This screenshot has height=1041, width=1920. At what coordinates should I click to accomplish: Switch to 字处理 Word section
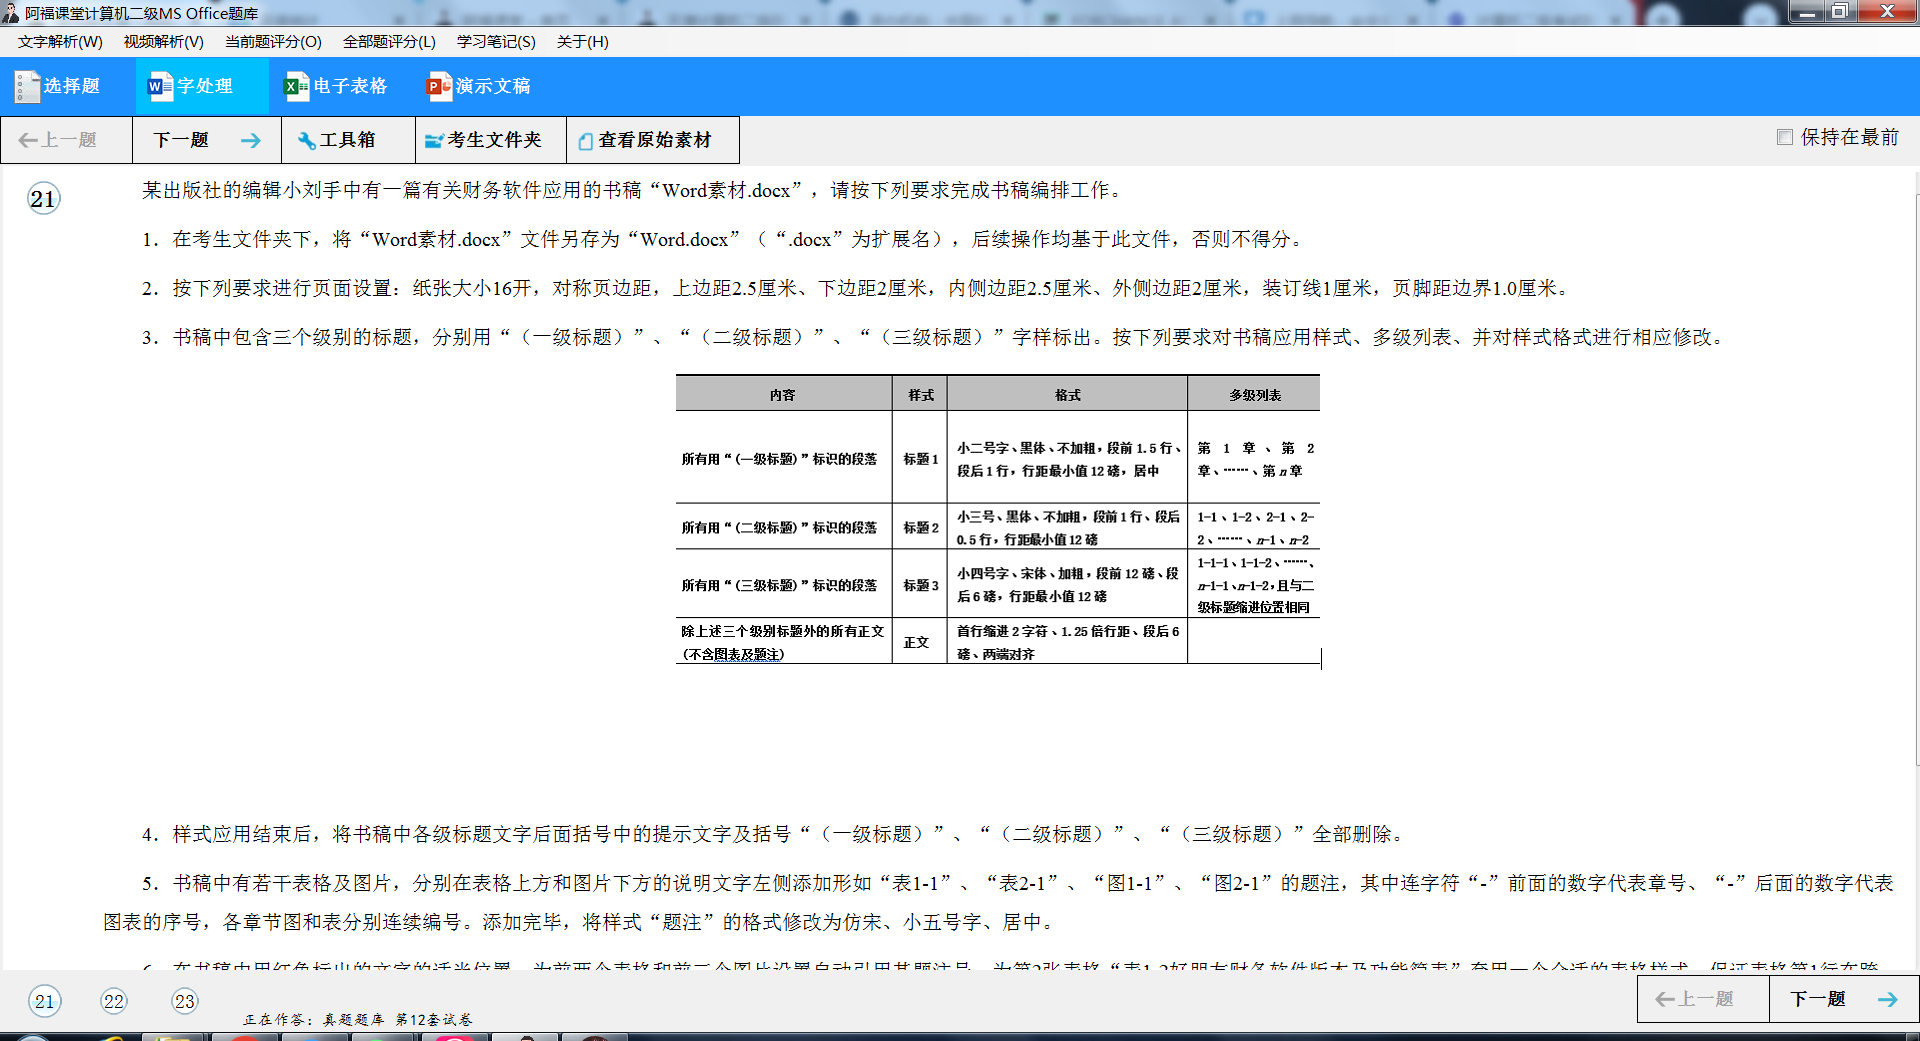pyautogui.click(x=191, y=87)
